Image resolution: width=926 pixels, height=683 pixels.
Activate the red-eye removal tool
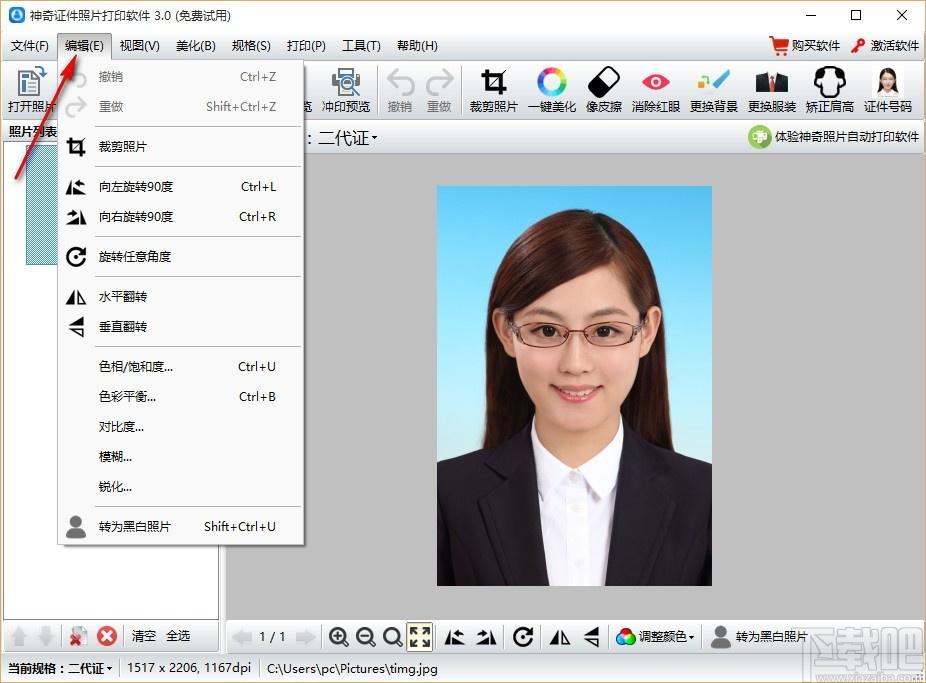(656, 90)
